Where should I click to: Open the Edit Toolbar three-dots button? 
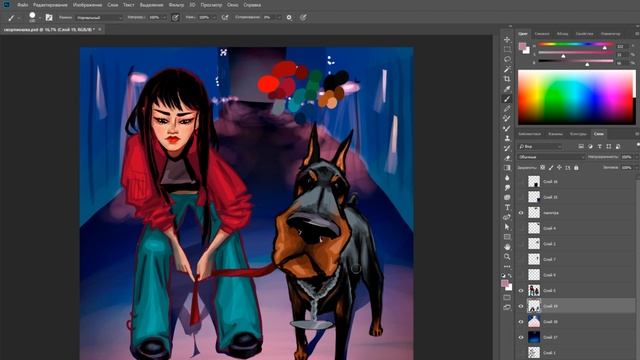tap(507, 266)
